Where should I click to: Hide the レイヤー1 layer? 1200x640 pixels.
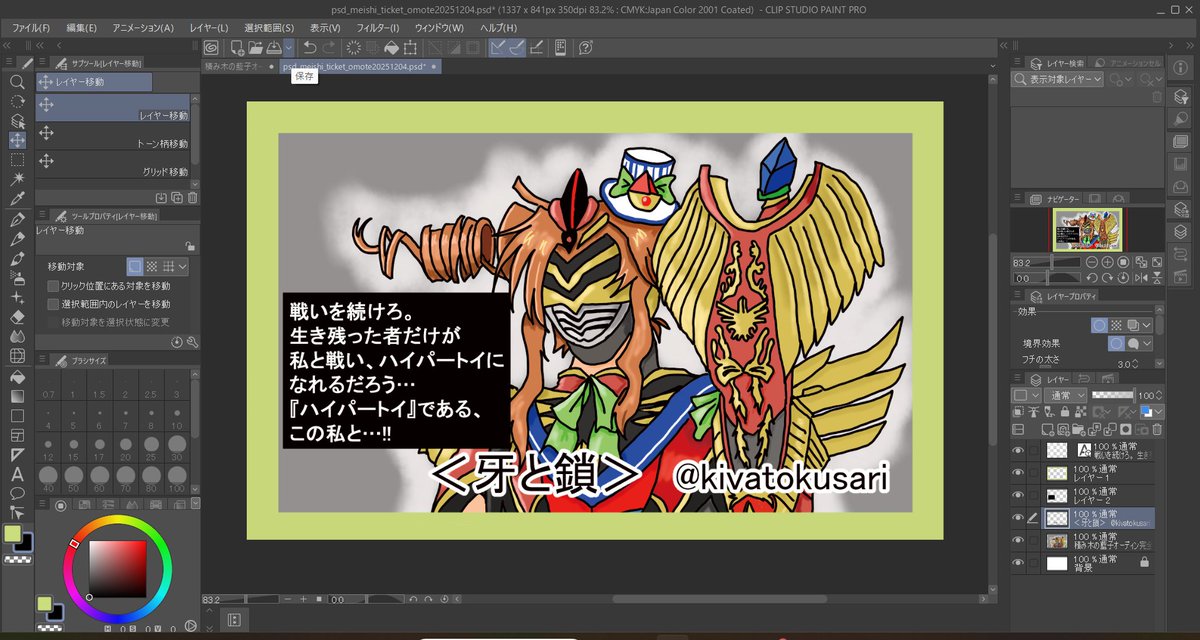(1018, 473)
